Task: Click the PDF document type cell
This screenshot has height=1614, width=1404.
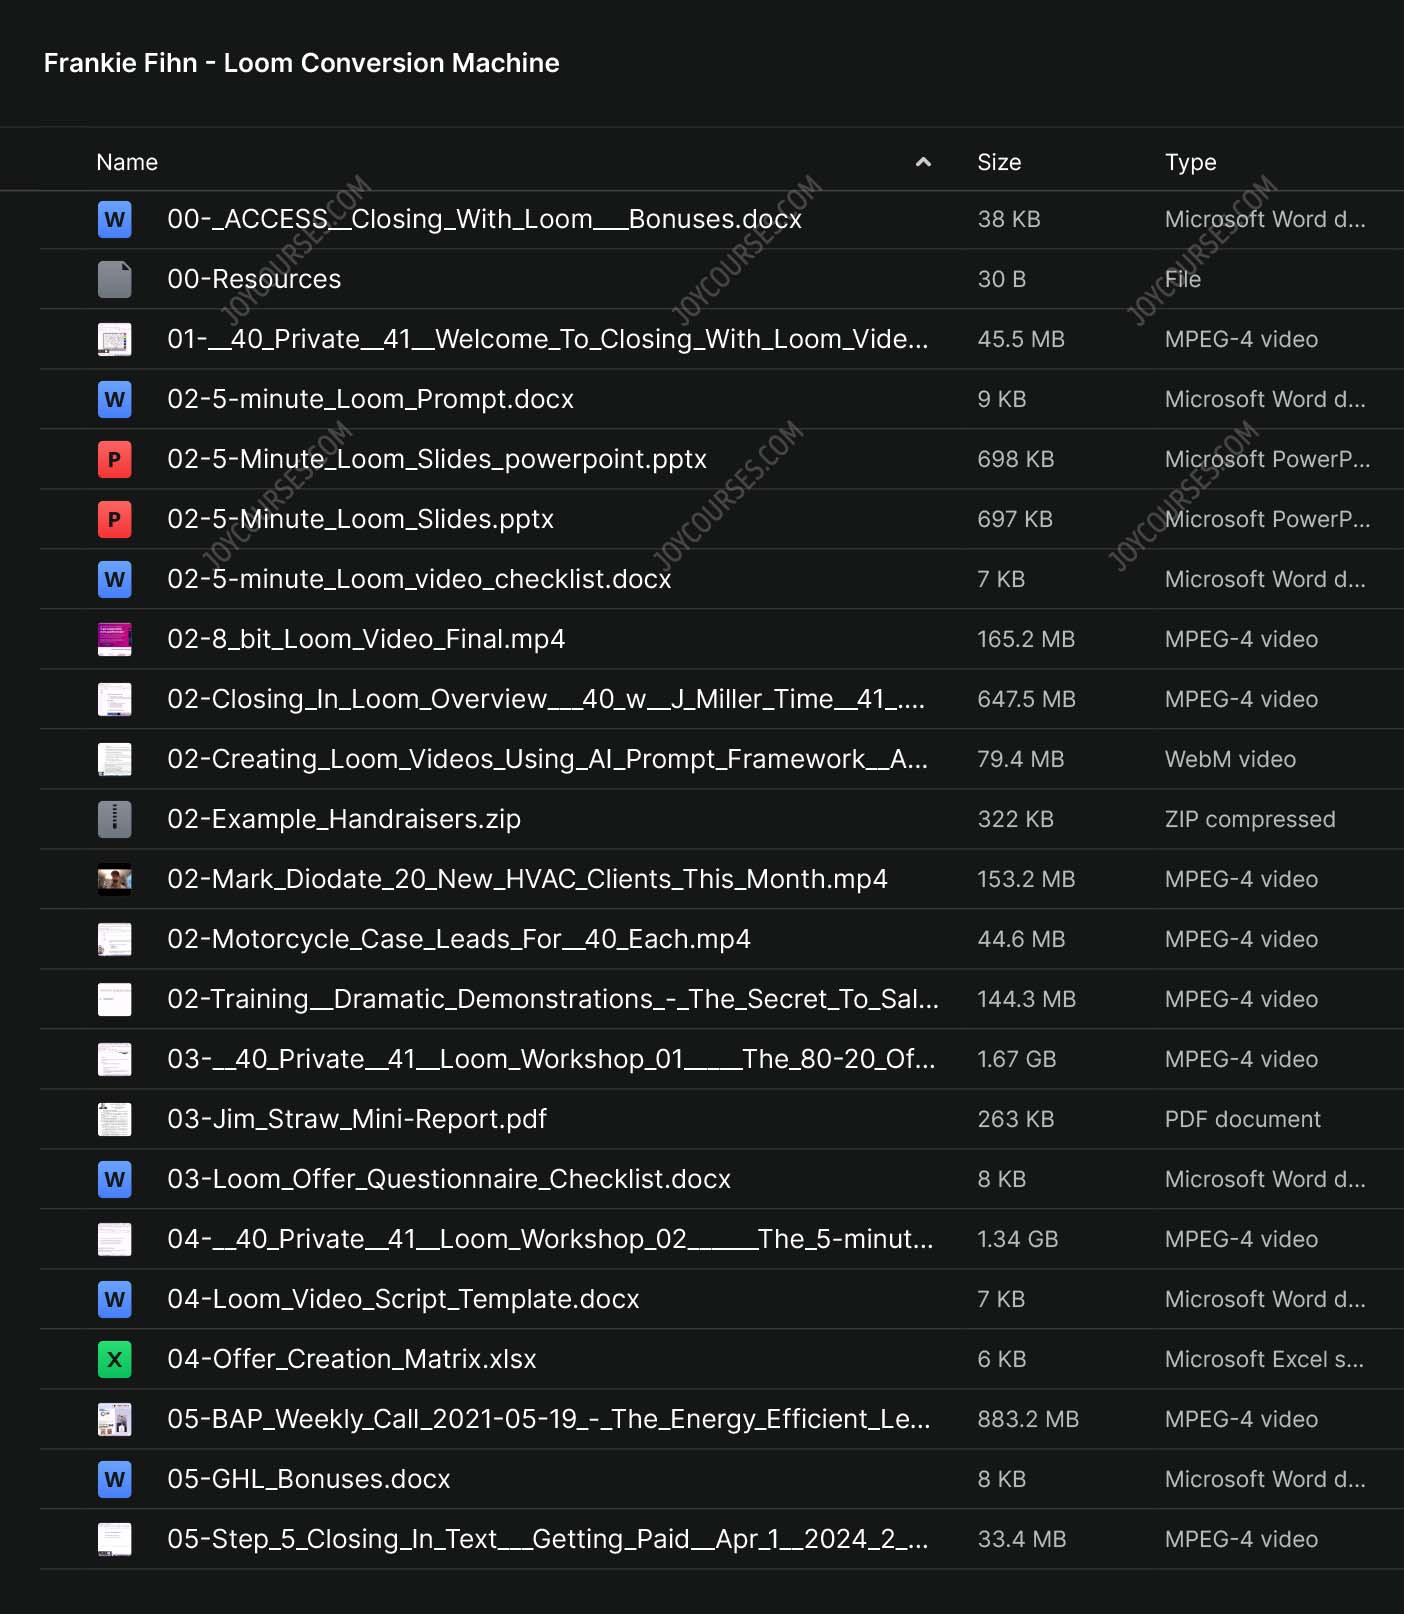Action: click(1242, 1119)
